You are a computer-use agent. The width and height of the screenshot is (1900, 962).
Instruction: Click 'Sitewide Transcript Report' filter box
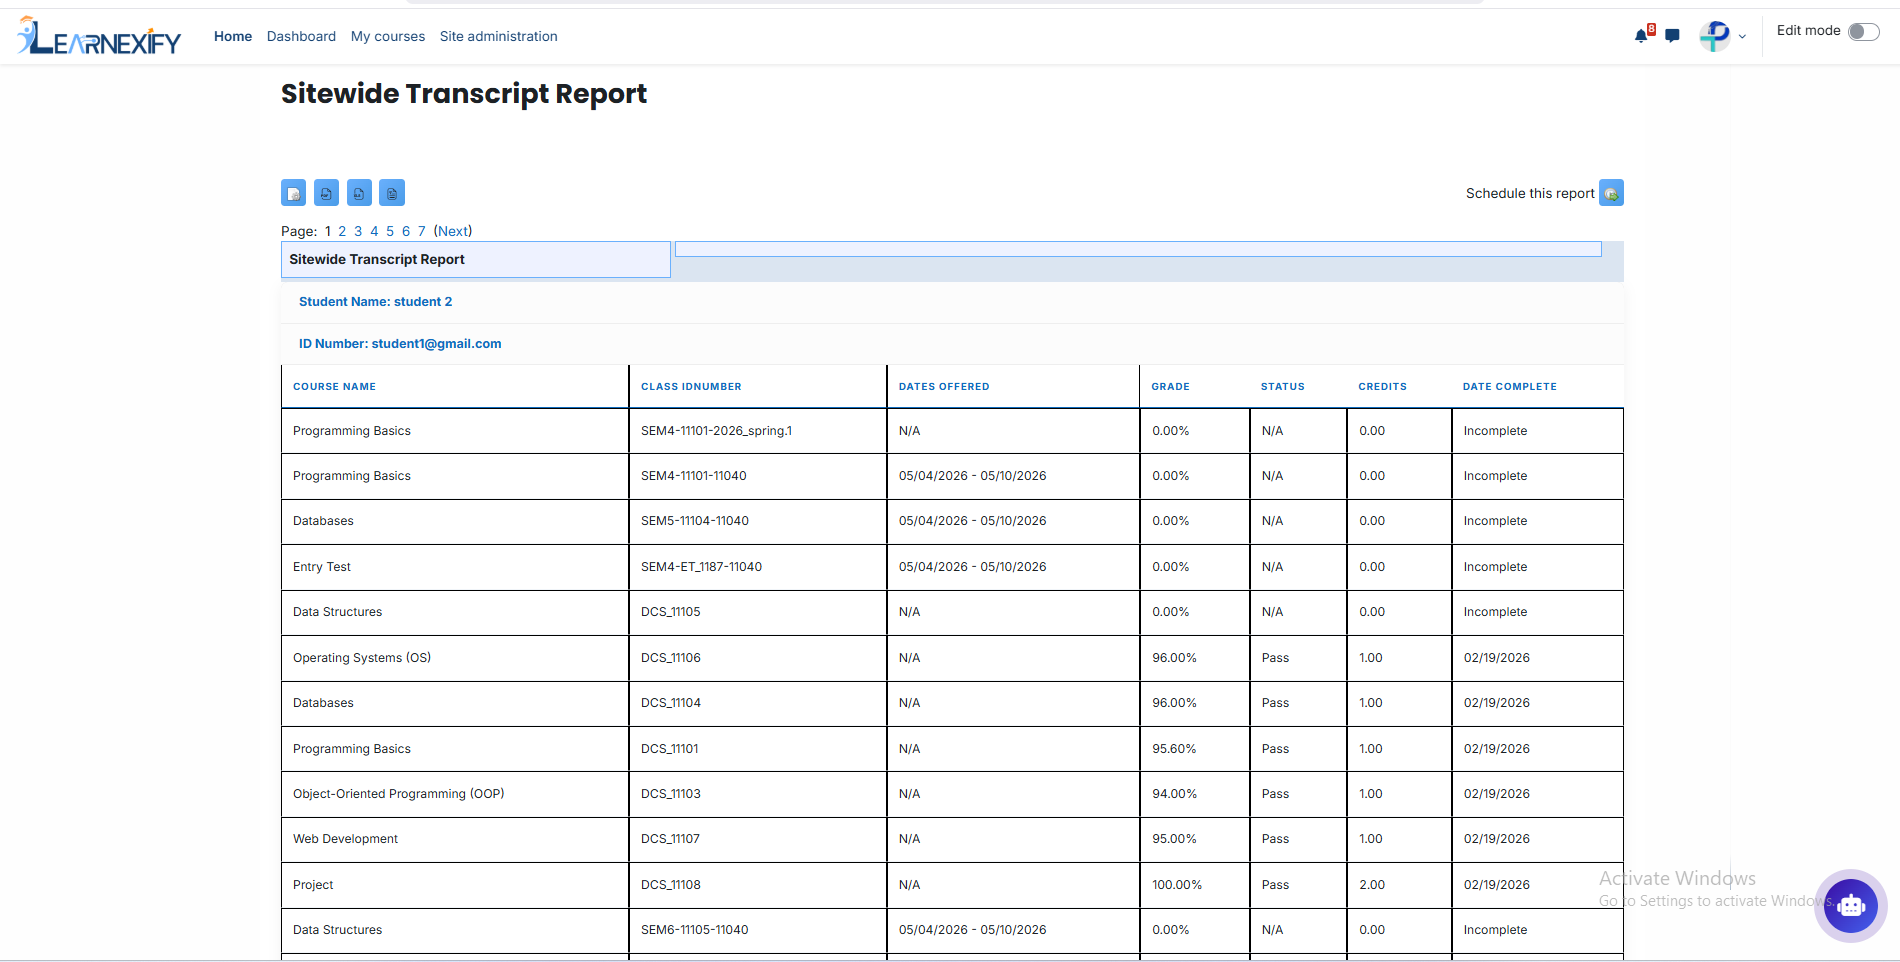pos(476,260)
